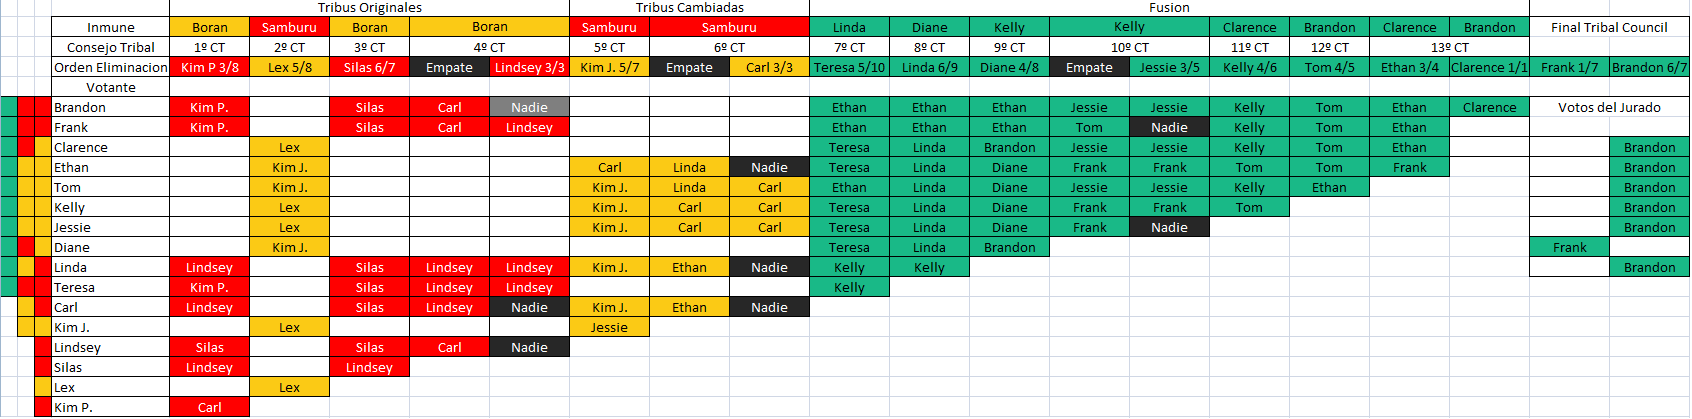This screenshot has height=419, width=1692.
Task: Click the Kim P 3/8 elimination cell
Action: [x=210, y=68]
